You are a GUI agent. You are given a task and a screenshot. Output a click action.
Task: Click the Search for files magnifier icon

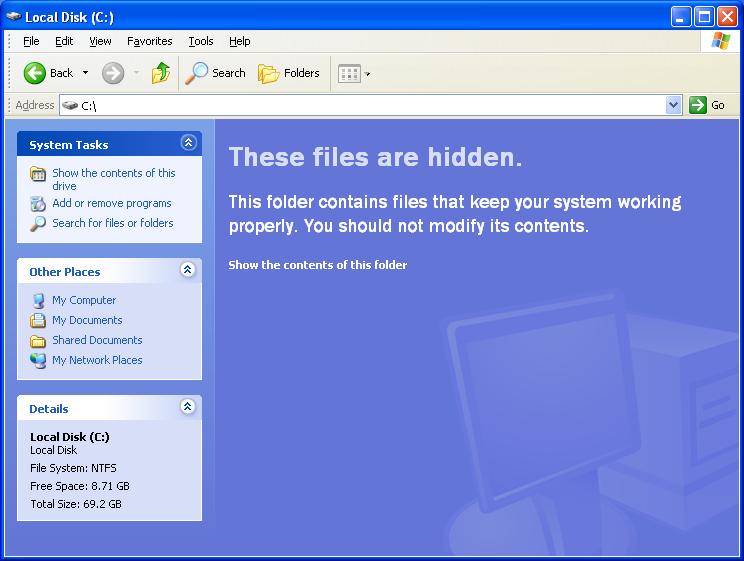click(38, 224)
